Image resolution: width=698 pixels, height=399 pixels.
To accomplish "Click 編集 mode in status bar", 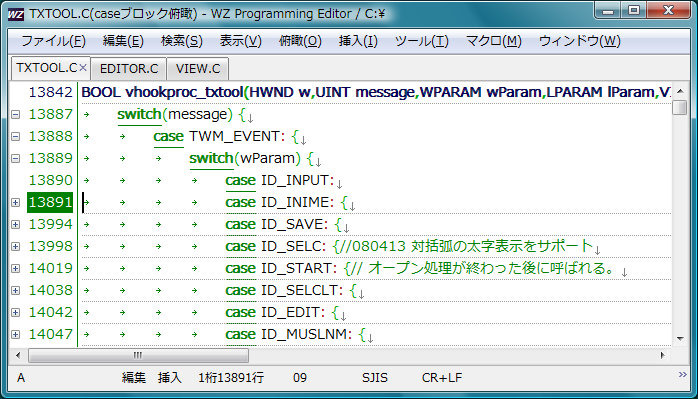I will click(134, 378).
